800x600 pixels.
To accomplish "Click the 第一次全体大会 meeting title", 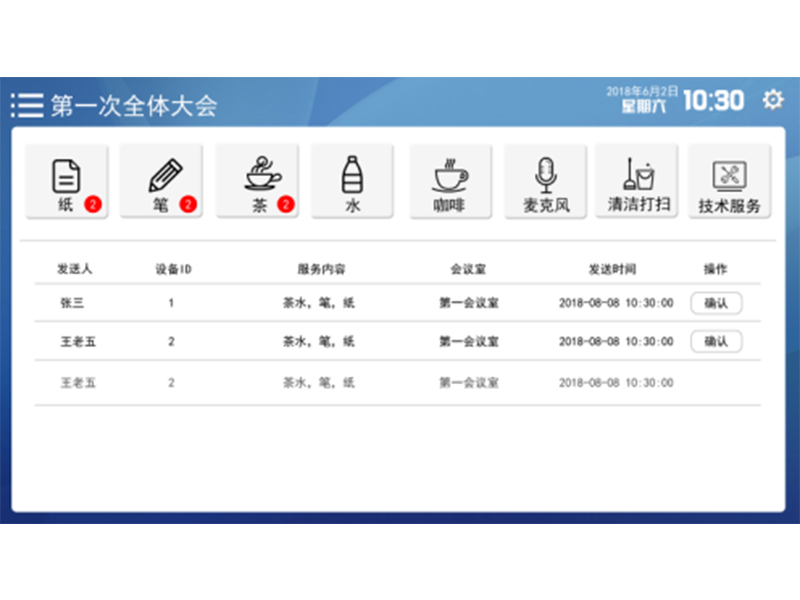I will (134, 106).
